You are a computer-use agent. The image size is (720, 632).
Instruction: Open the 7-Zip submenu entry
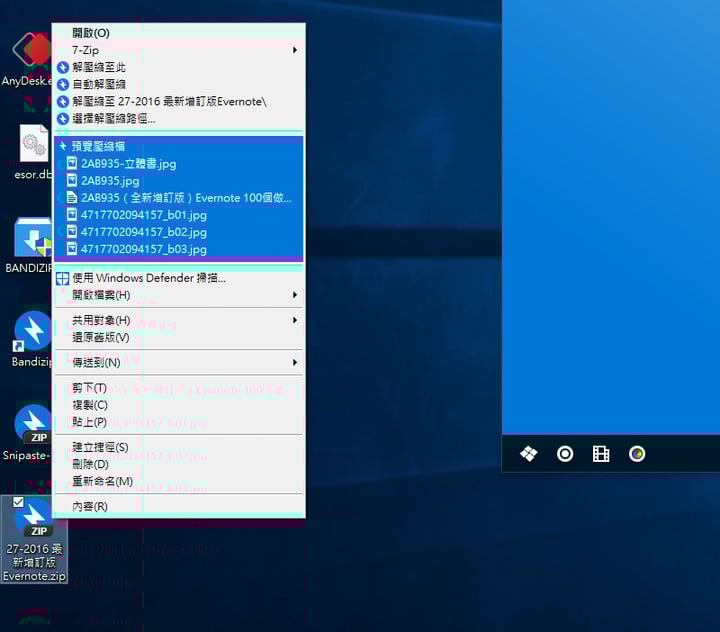click(x=179, y=50)
